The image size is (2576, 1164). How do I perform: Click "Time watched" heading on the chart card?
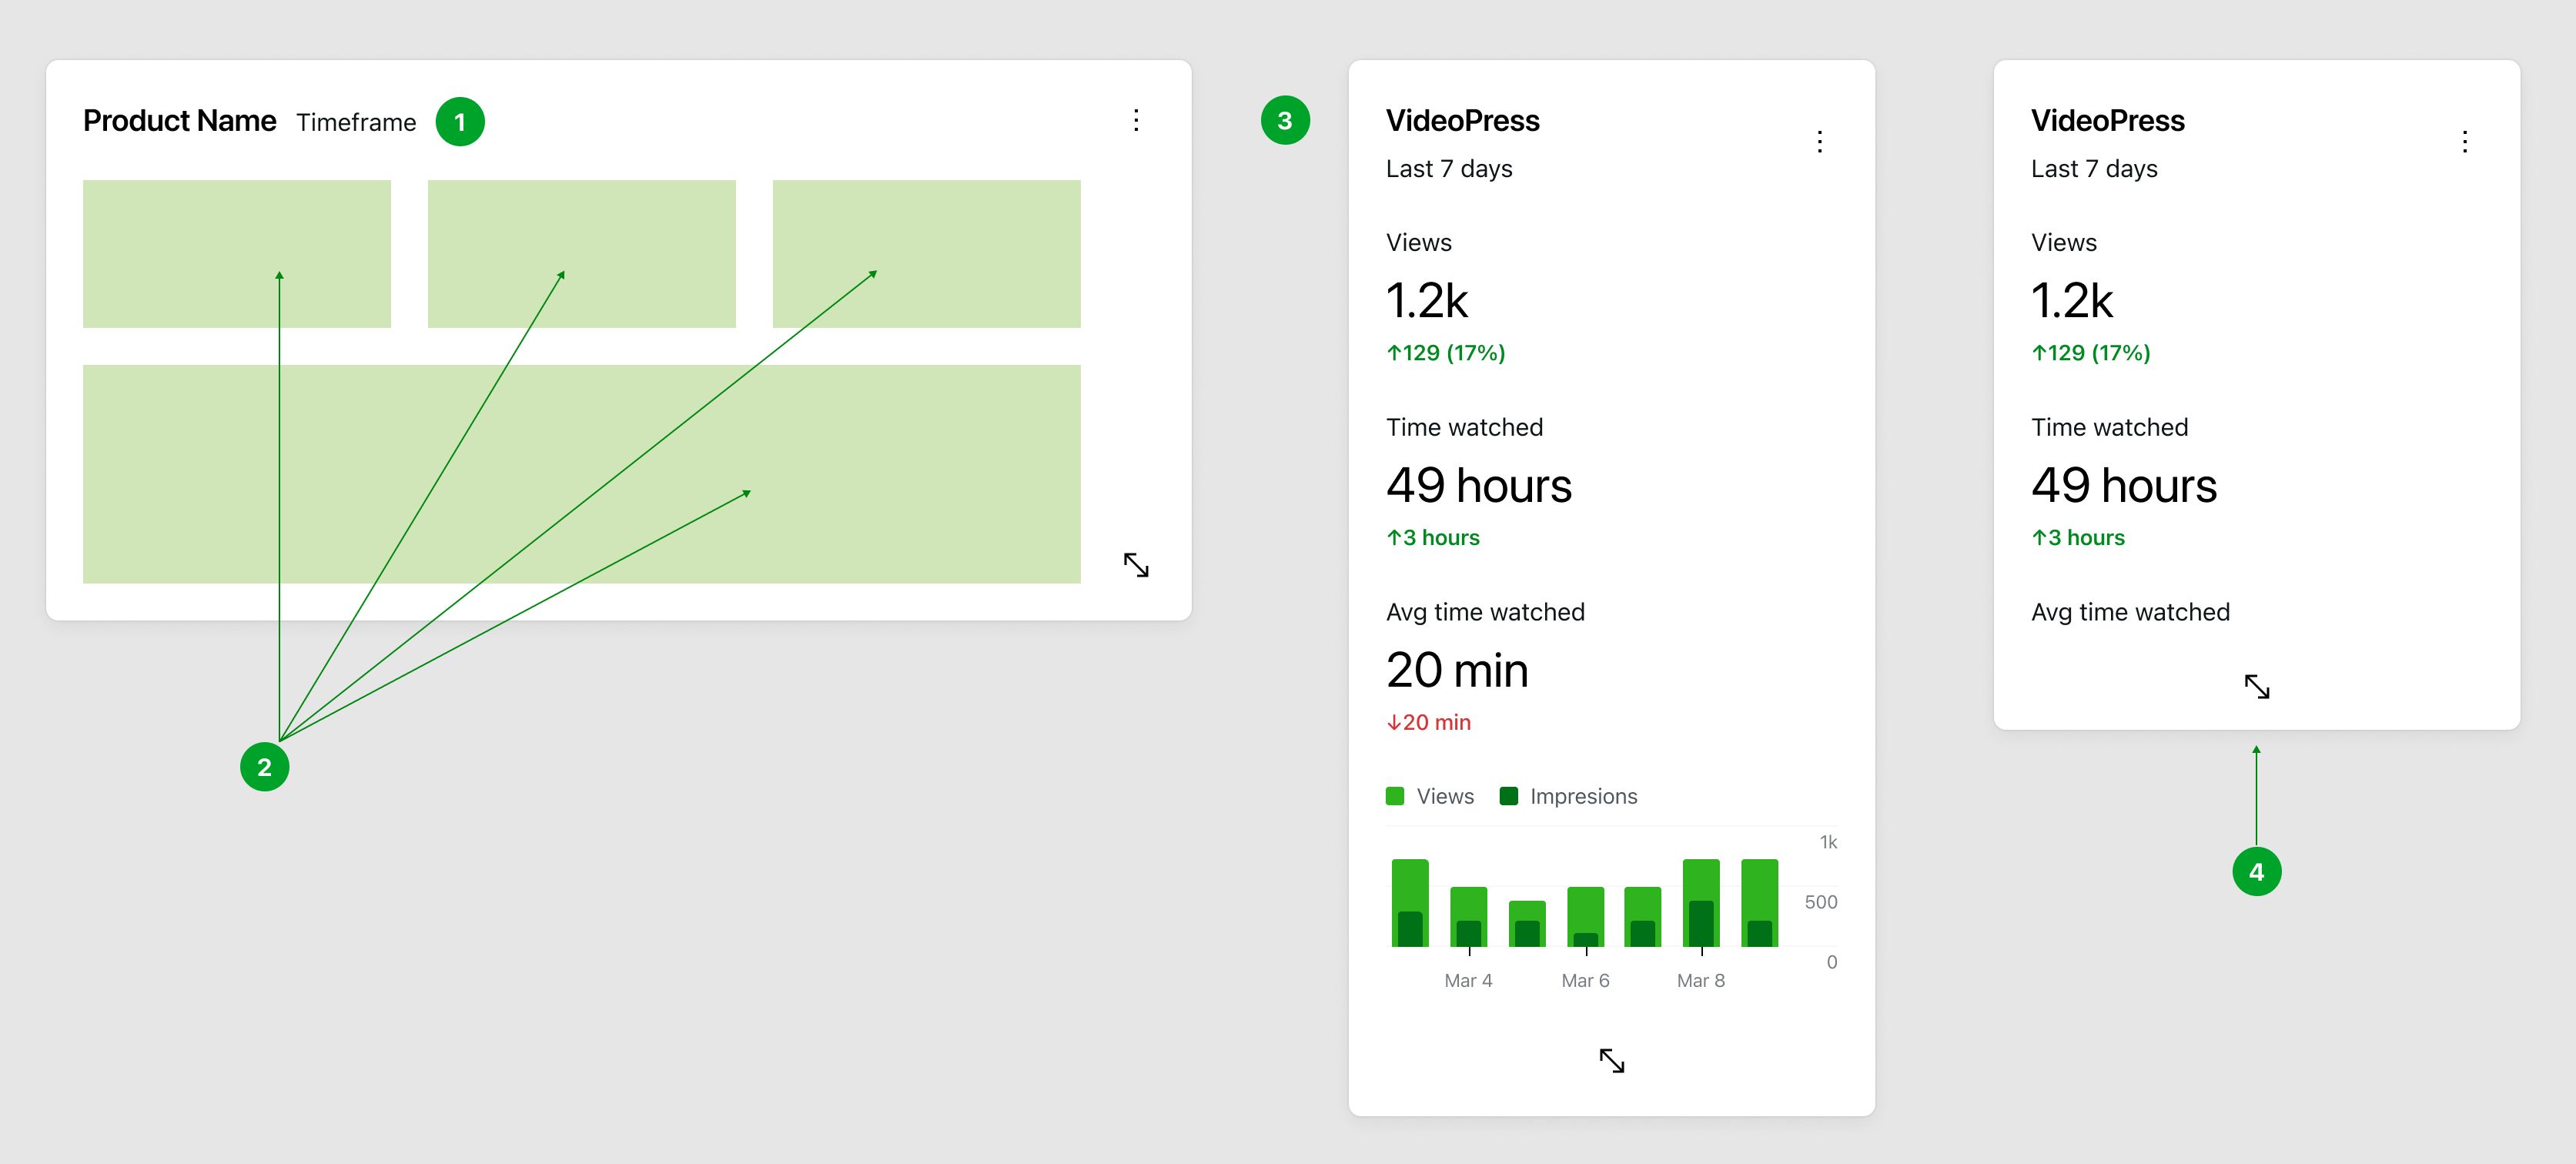(x=1465, y=428)
